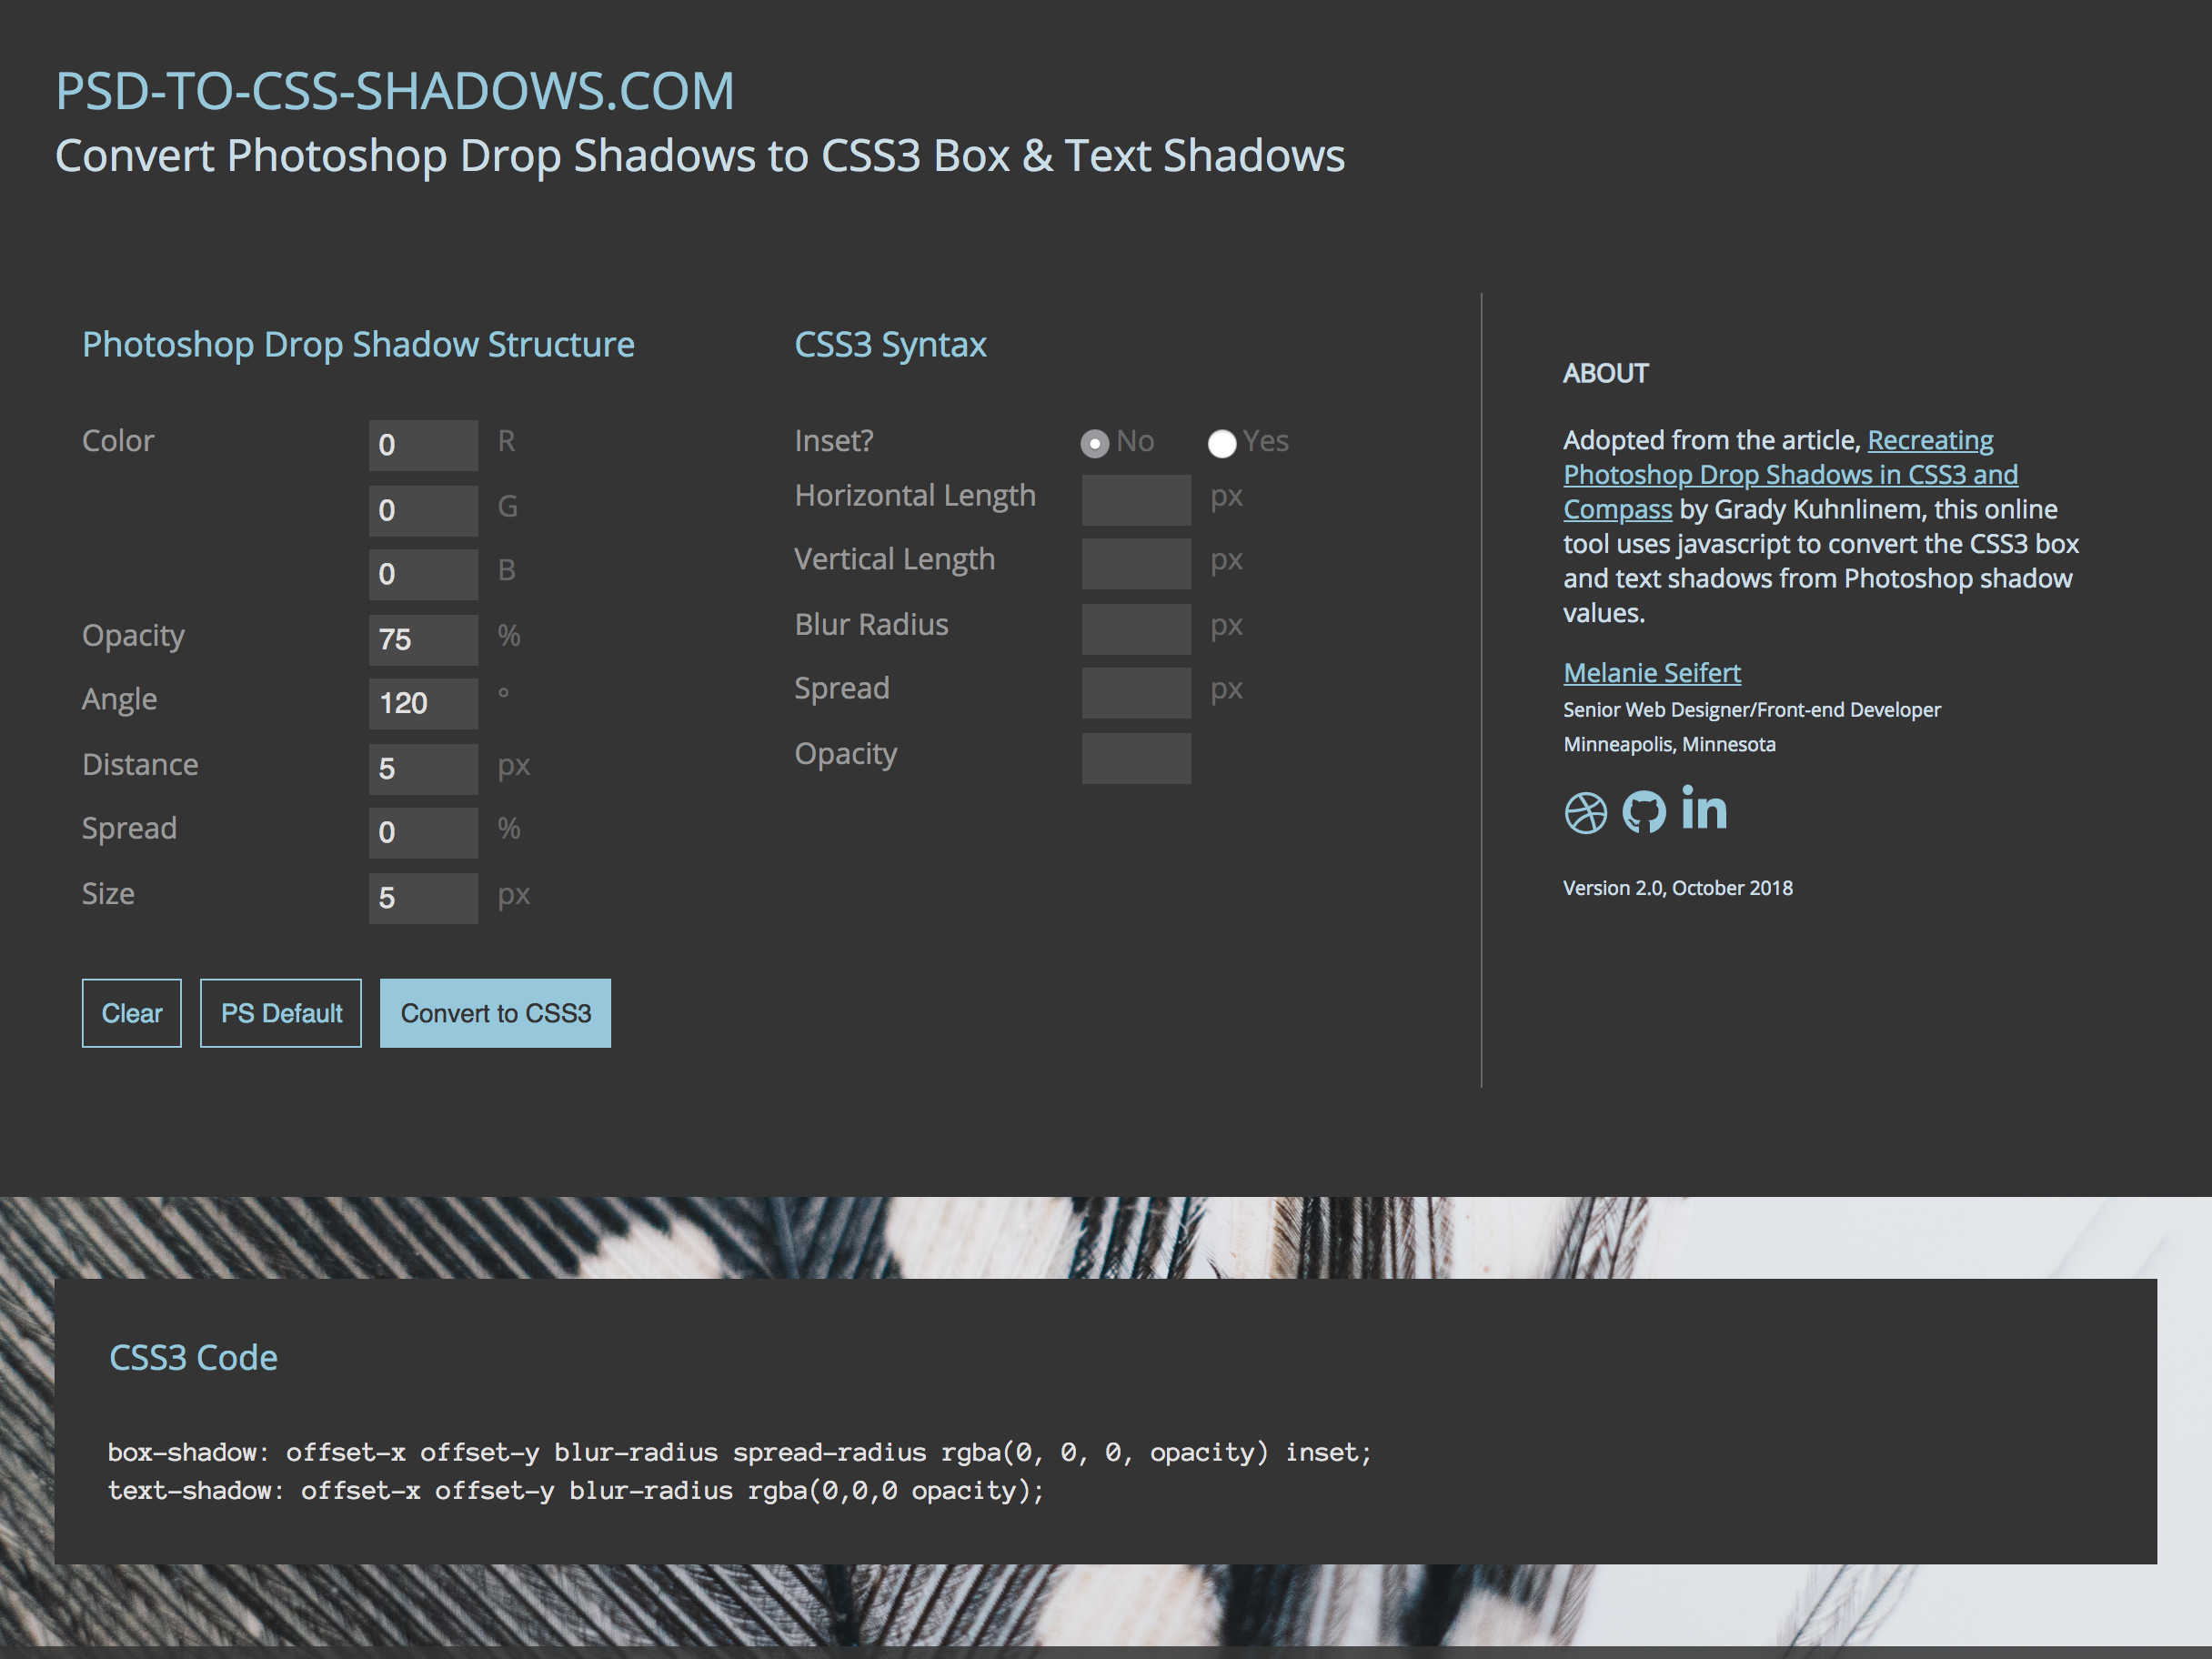Select the 'No' inset radio button
This screenshot has width=2212, height=1659.
pos(1094,439)
